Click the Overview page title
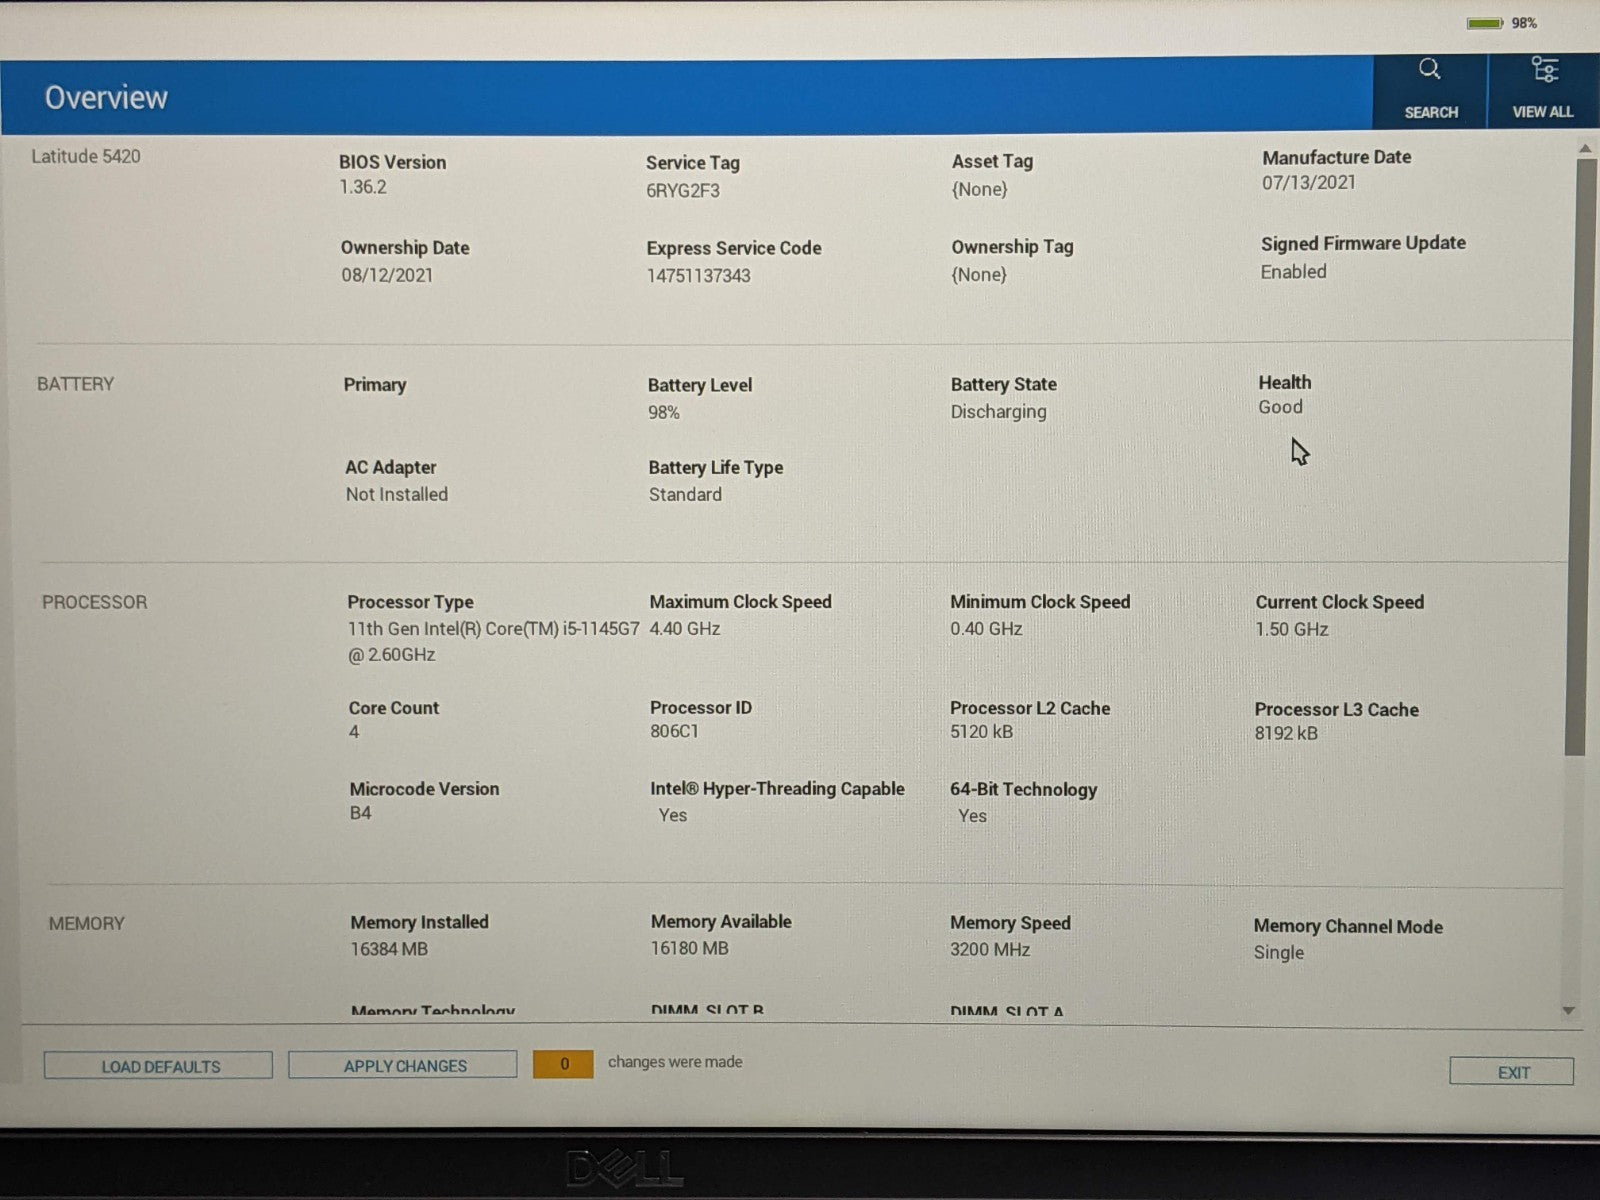 [106, 98]
